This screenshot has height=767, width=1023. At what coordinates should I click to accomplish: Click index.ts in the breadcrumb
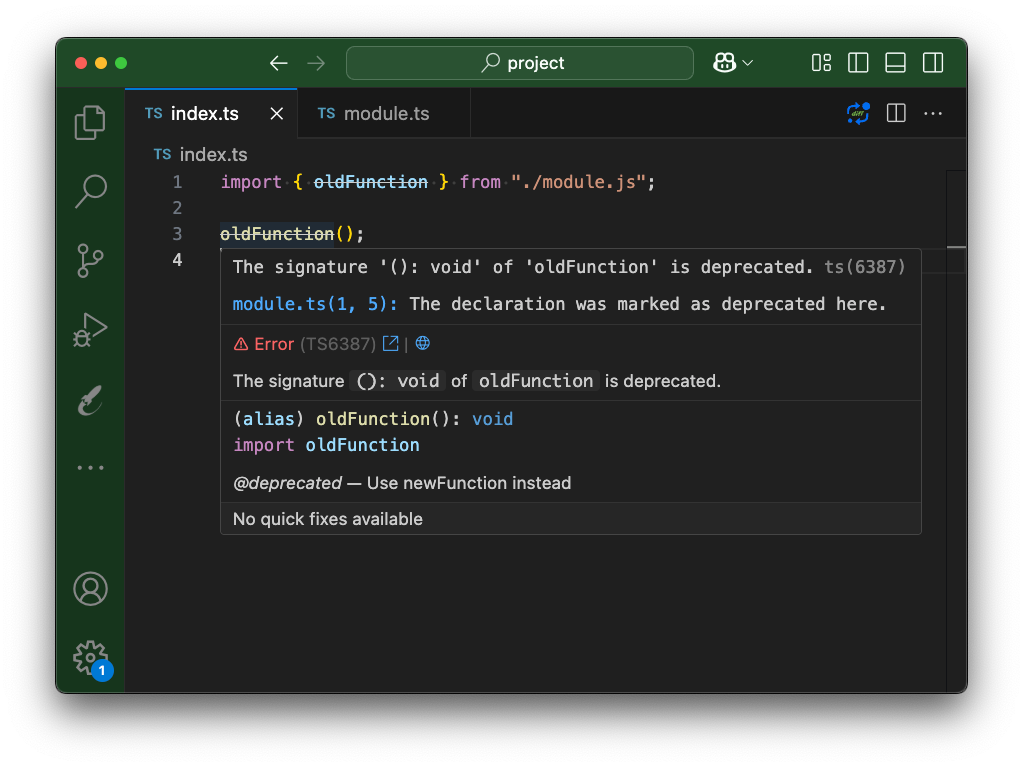[x=213, y=155]
